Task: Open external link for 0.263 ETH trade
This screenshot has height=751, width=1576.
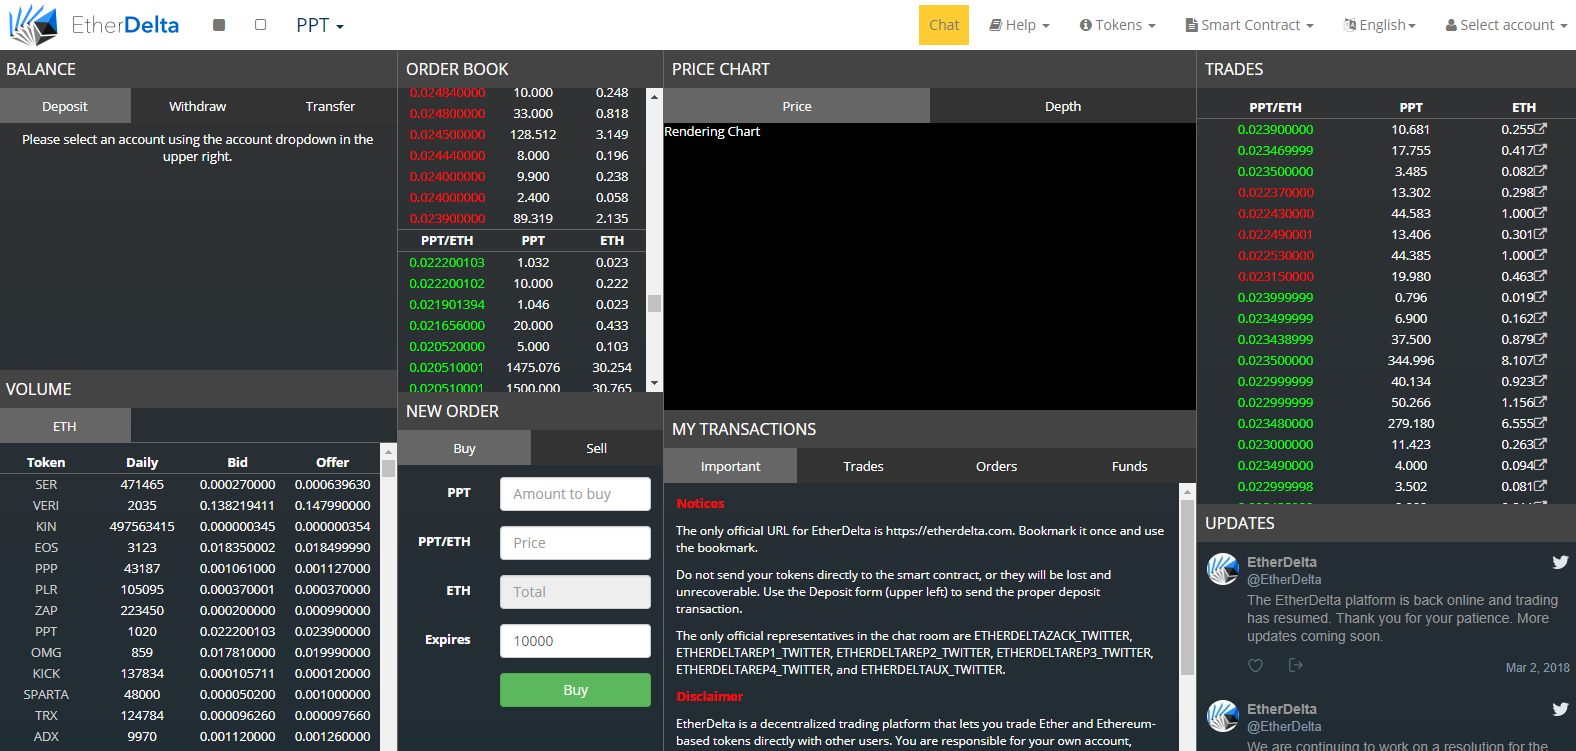Action: 1541,444
